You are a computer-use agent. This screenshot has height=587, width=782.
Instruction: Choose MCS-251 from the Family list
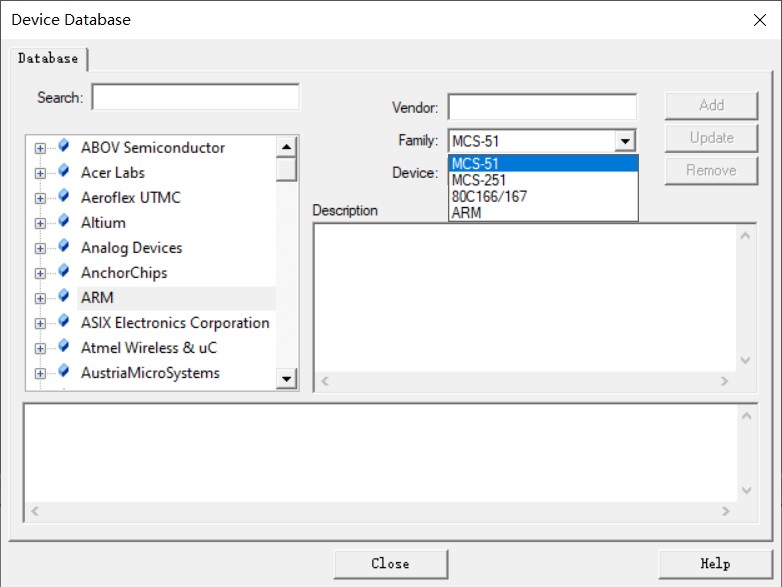click(x=543, y=180)
